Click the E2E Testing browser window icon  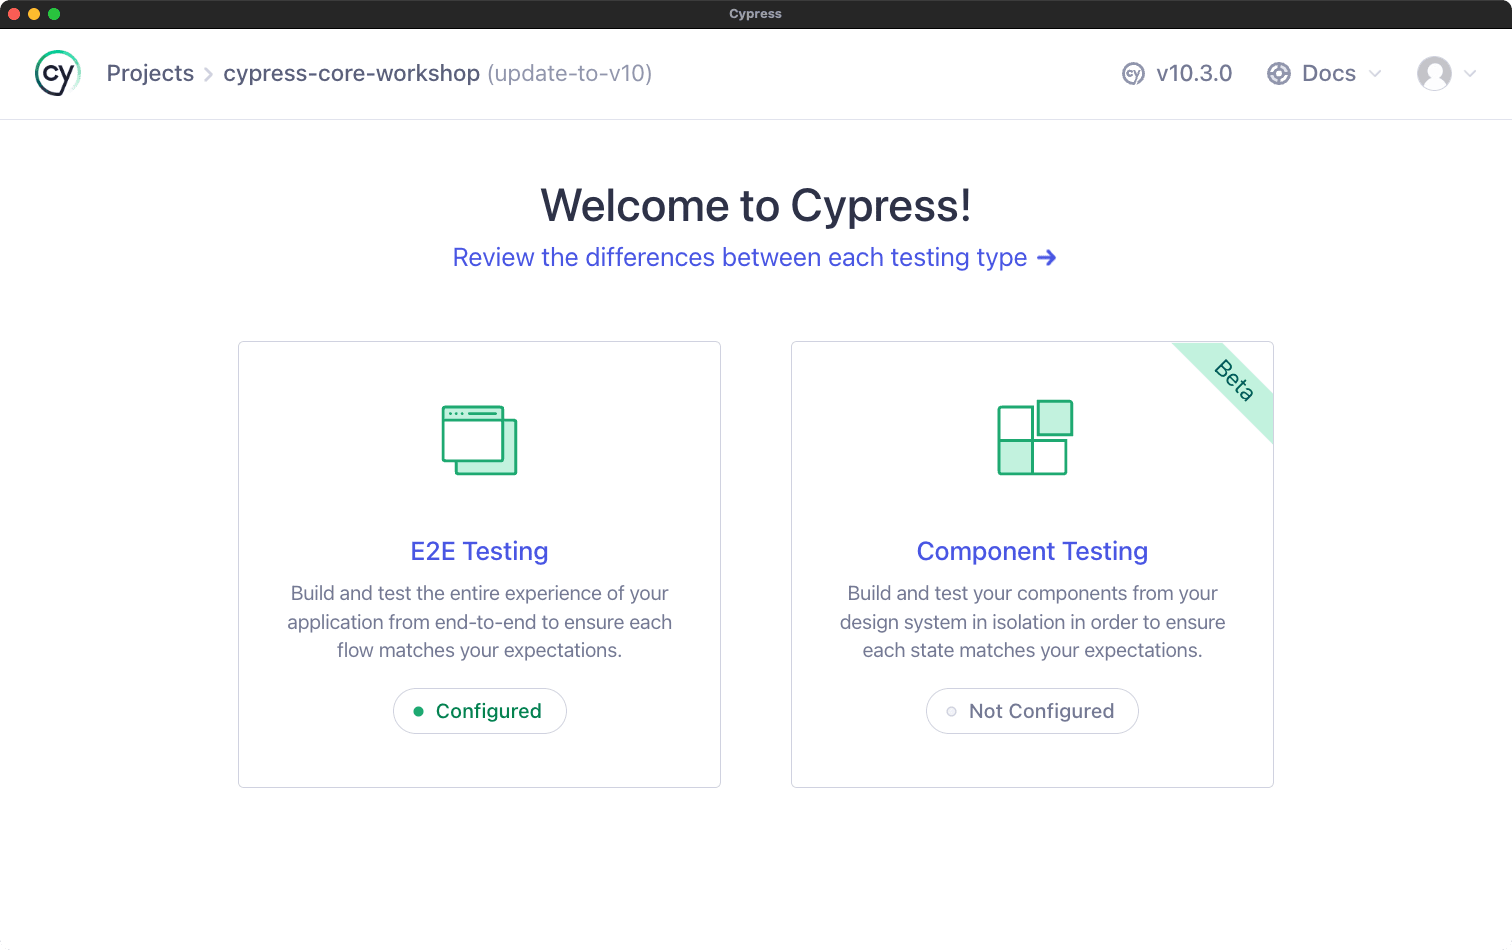pyautogui.click(x=480, y=440)
